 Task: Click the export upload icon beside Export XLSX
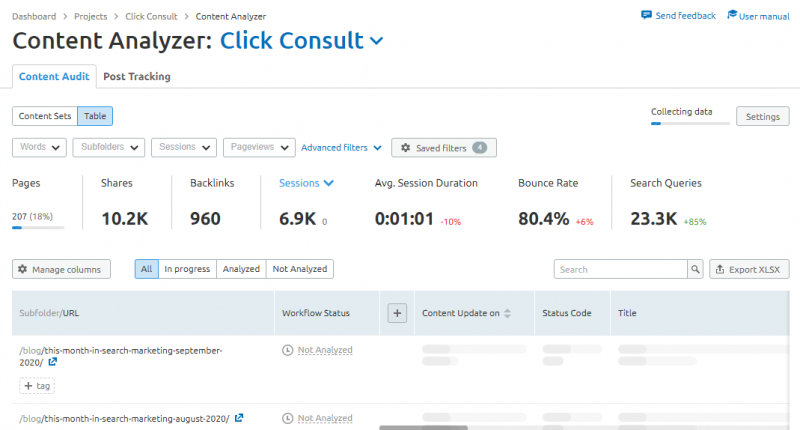click(x=720, y=269)
